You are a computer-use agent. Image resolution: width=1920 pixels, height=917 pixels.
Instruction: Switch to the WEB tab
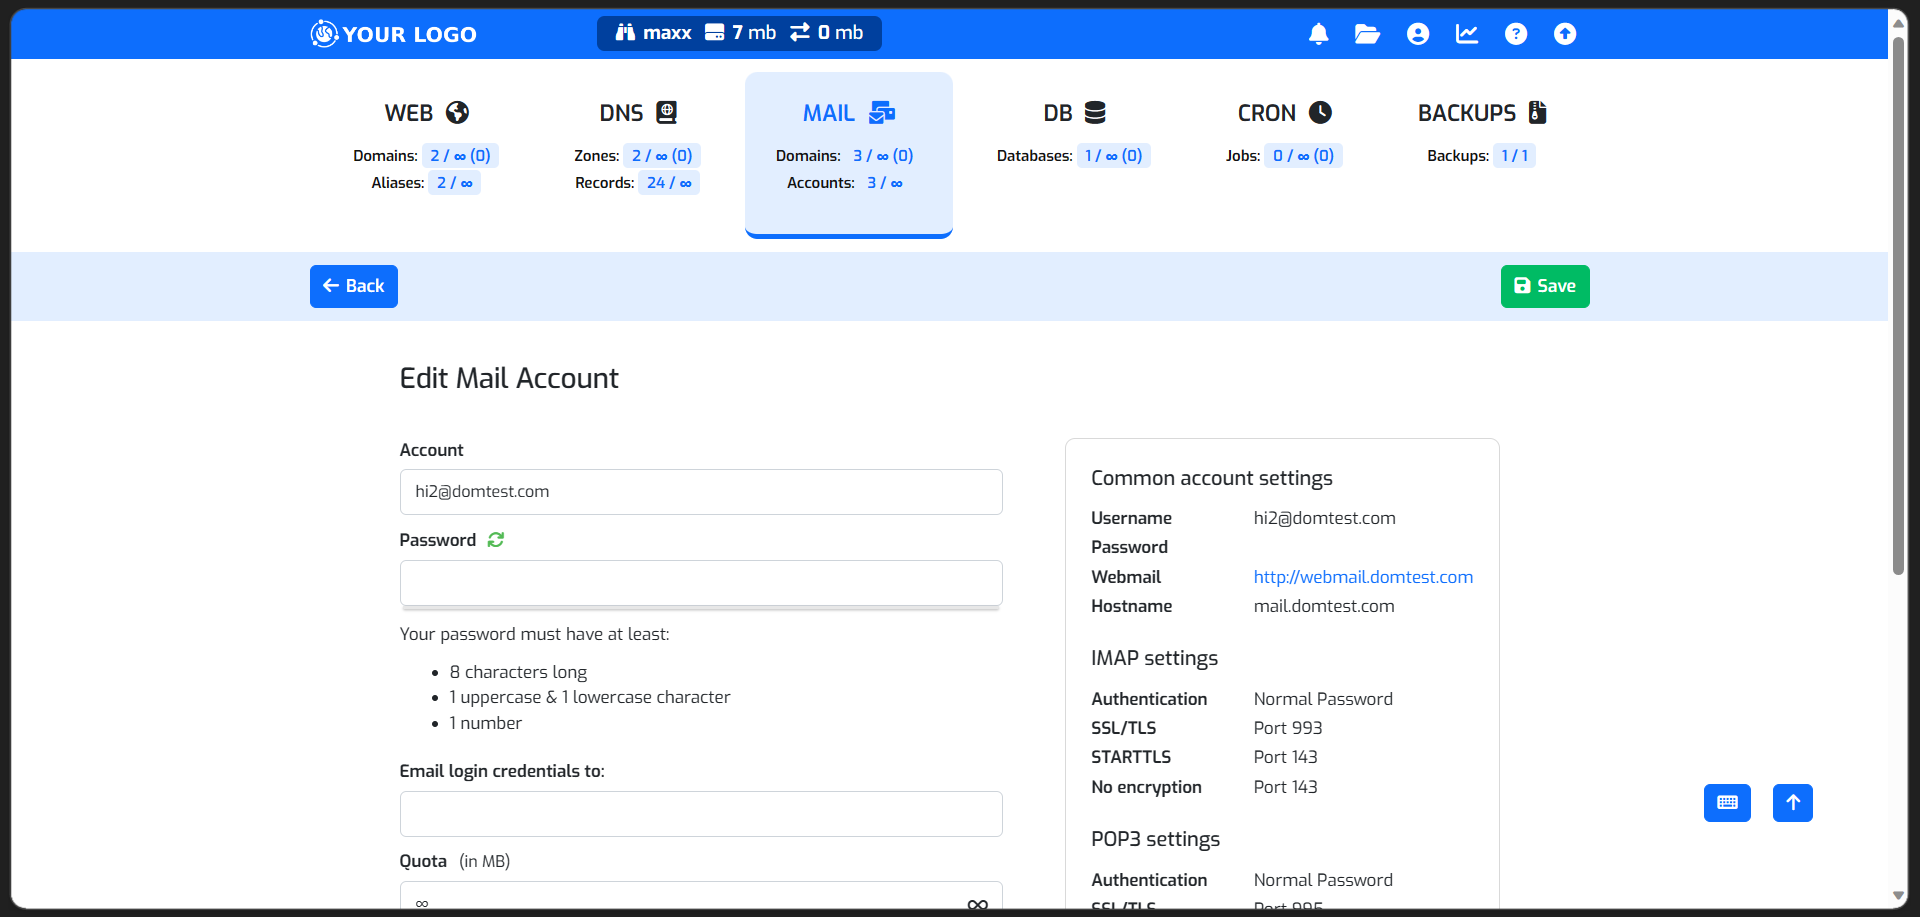point(425,113)
